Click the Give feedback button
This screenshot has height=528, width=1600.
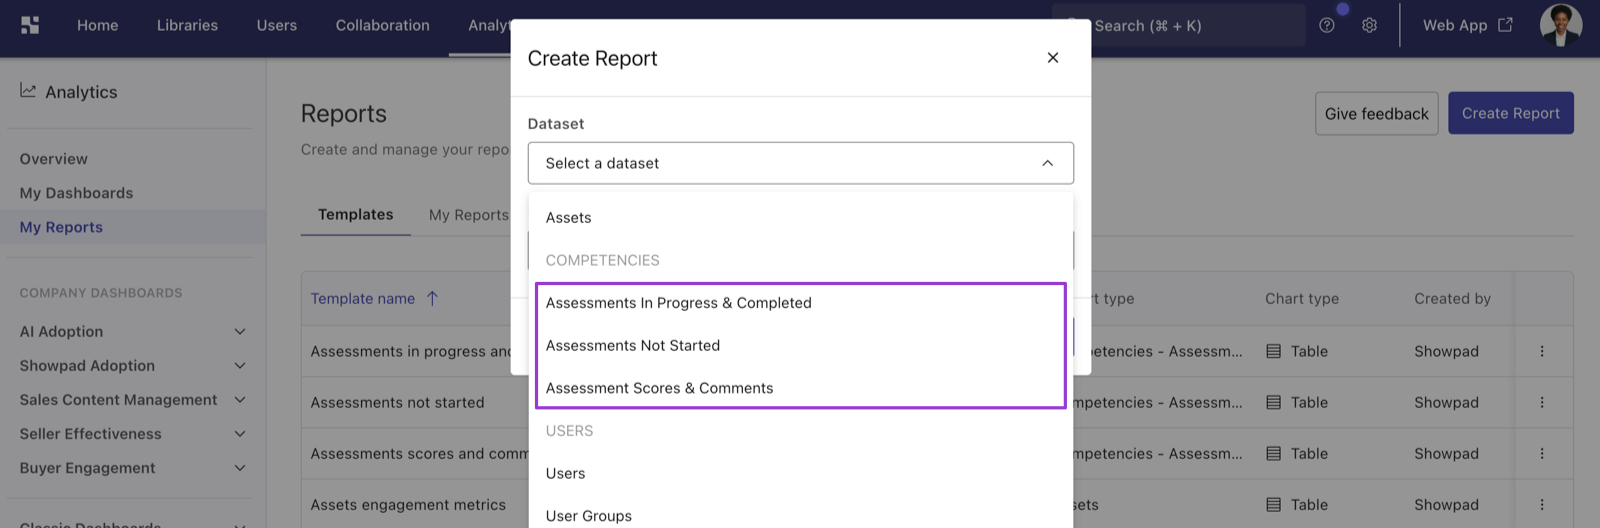pos(1377,114)
